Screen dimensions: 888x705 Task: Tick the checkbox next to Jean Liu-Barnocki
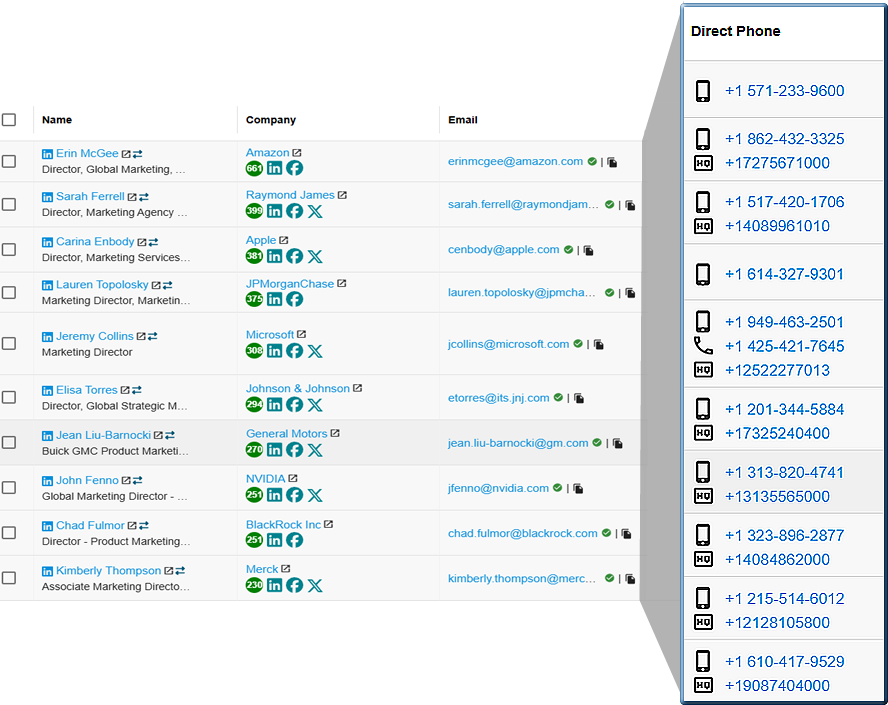[x=9, y=442]
